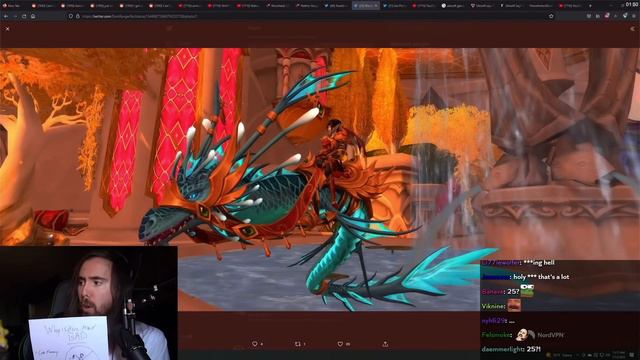Click username "daemmerlight" in chat
The width and height of the screenshot is (640, 360).
502,349
